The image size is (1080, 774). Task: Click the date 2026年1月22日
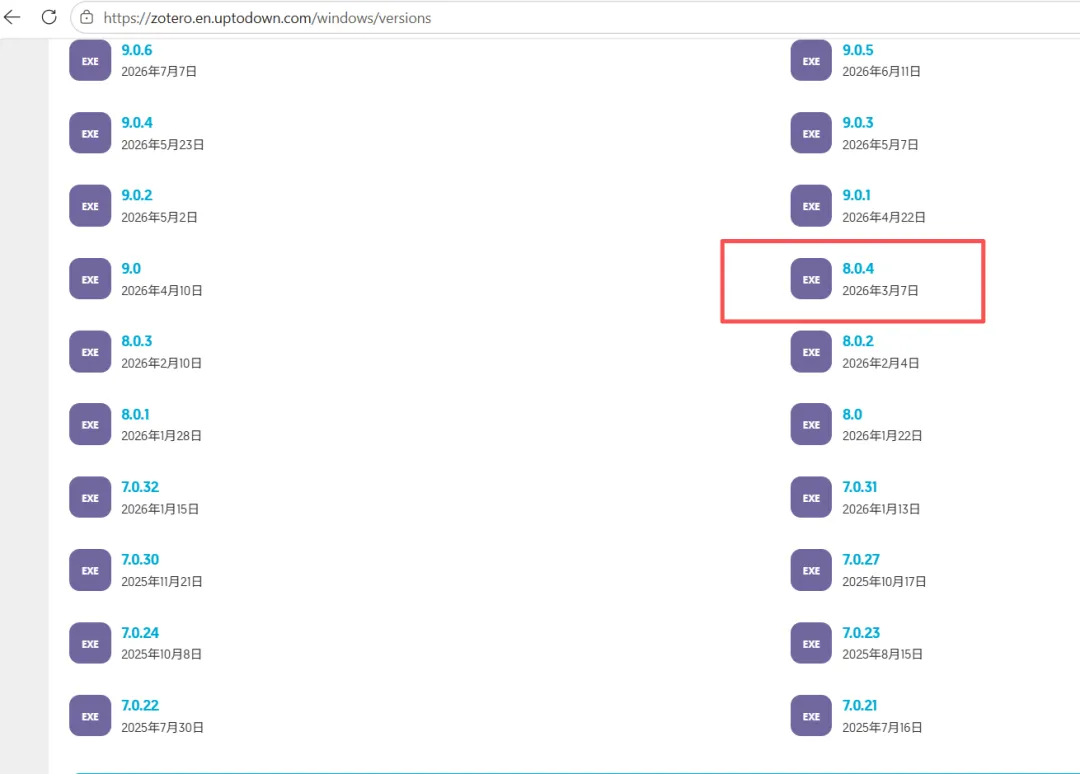point(882,436)
